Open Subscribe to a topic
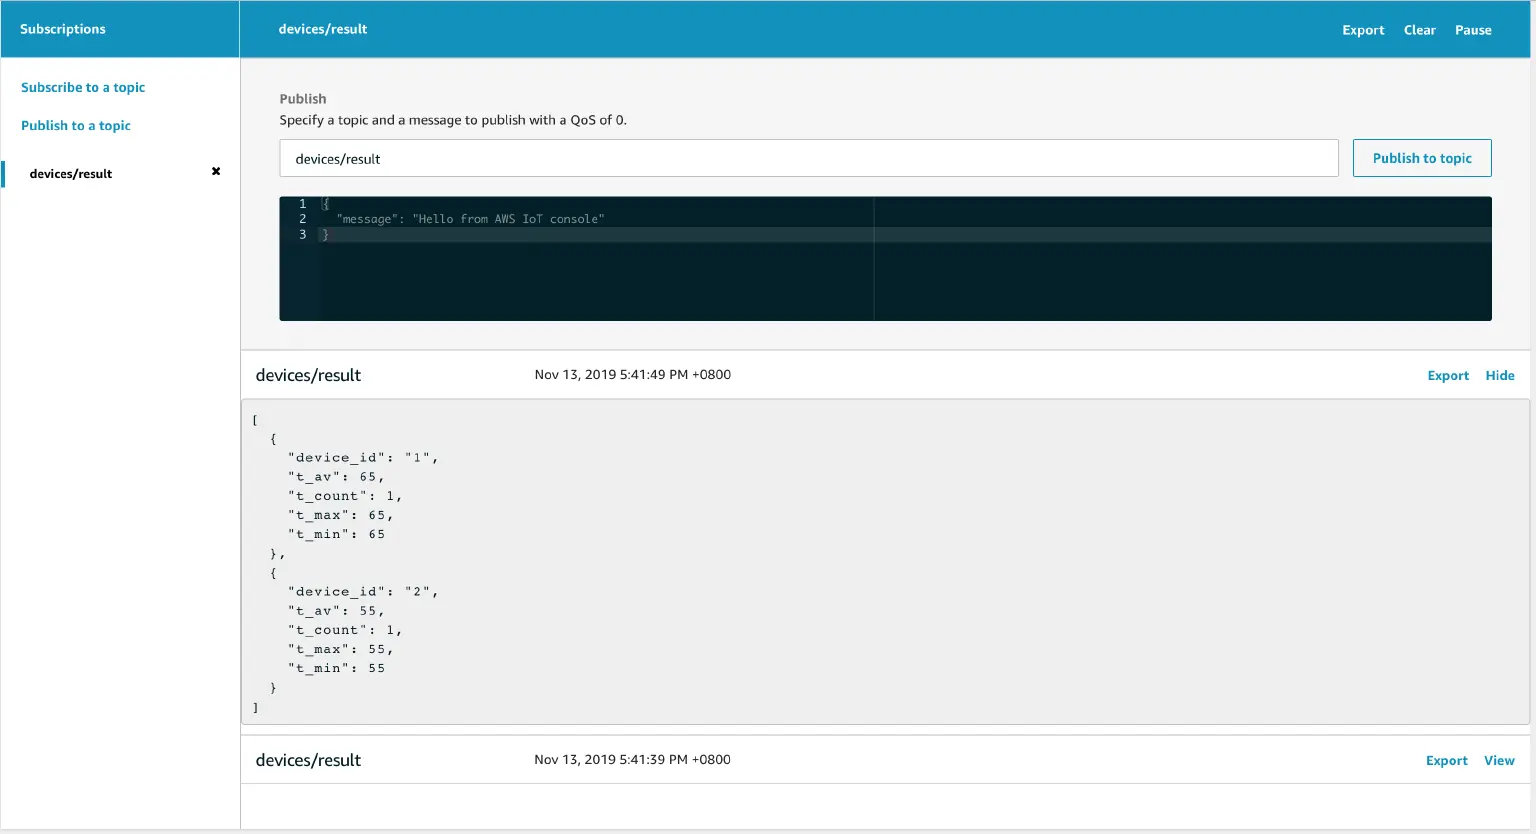Viewport: 1536px width, 834px height. coord(82,87)
